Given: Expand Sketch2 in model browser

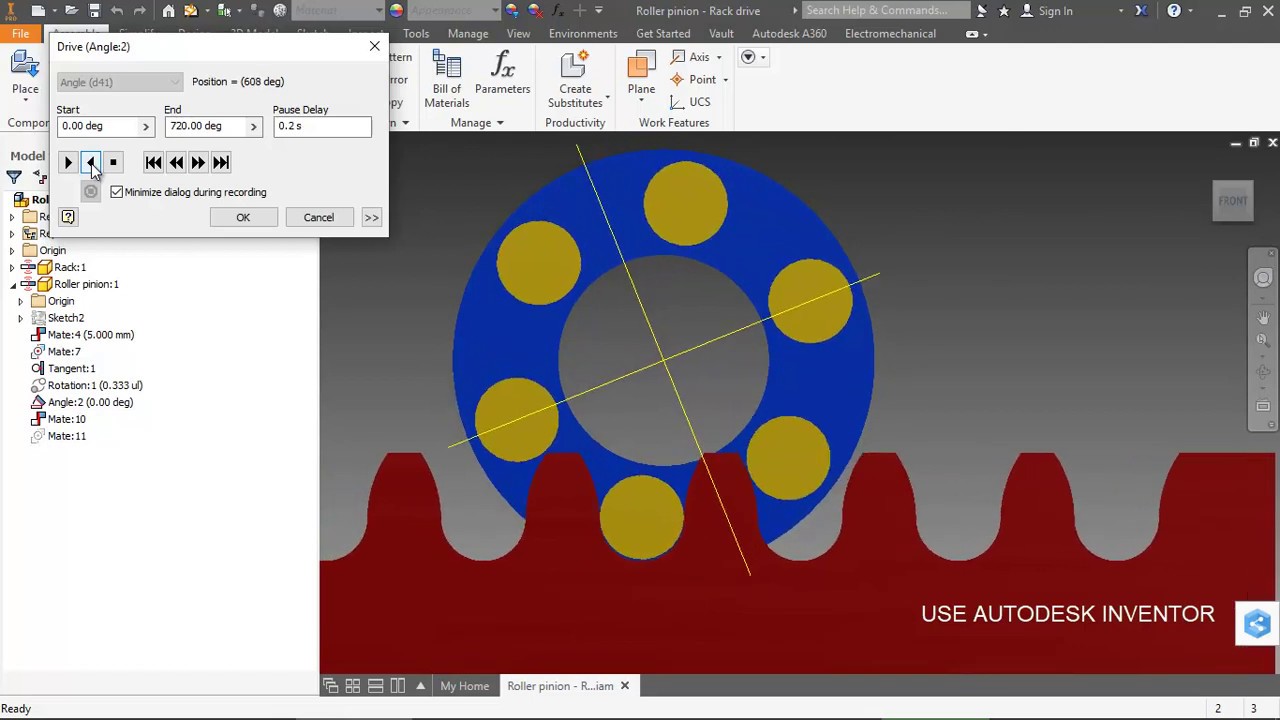Looking at the screenshot, I should click(x=20, y=318).
